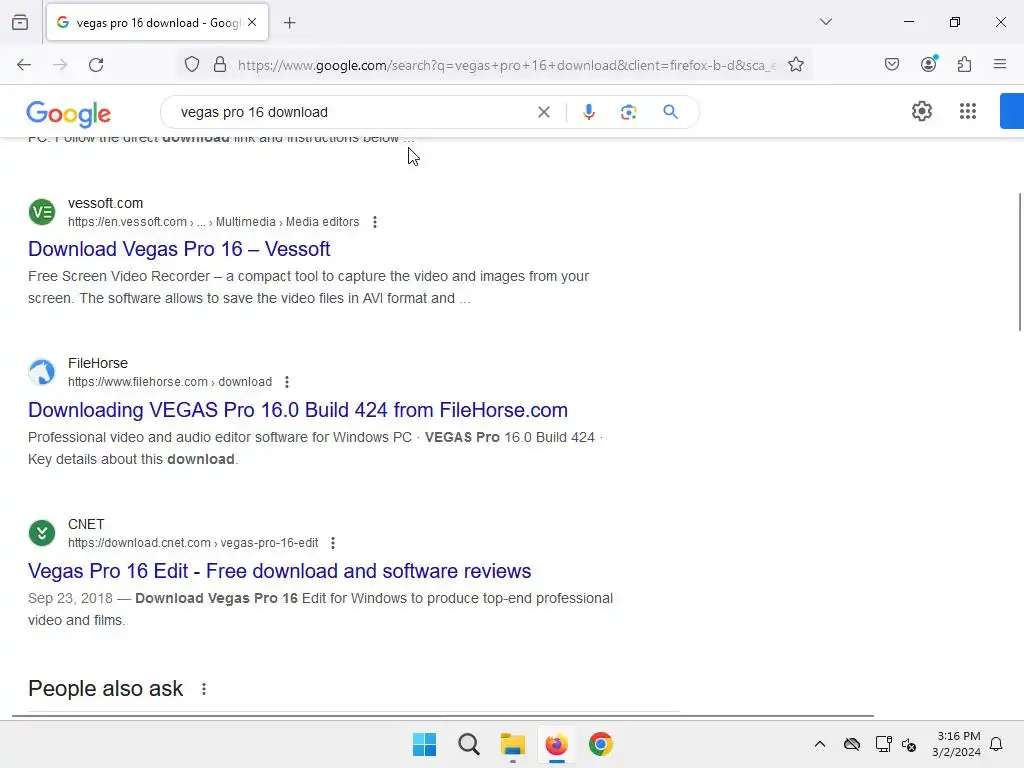Viewport: 1024px width, 768px height.
Task: Open Google quick settings gear
Action: 921,112
